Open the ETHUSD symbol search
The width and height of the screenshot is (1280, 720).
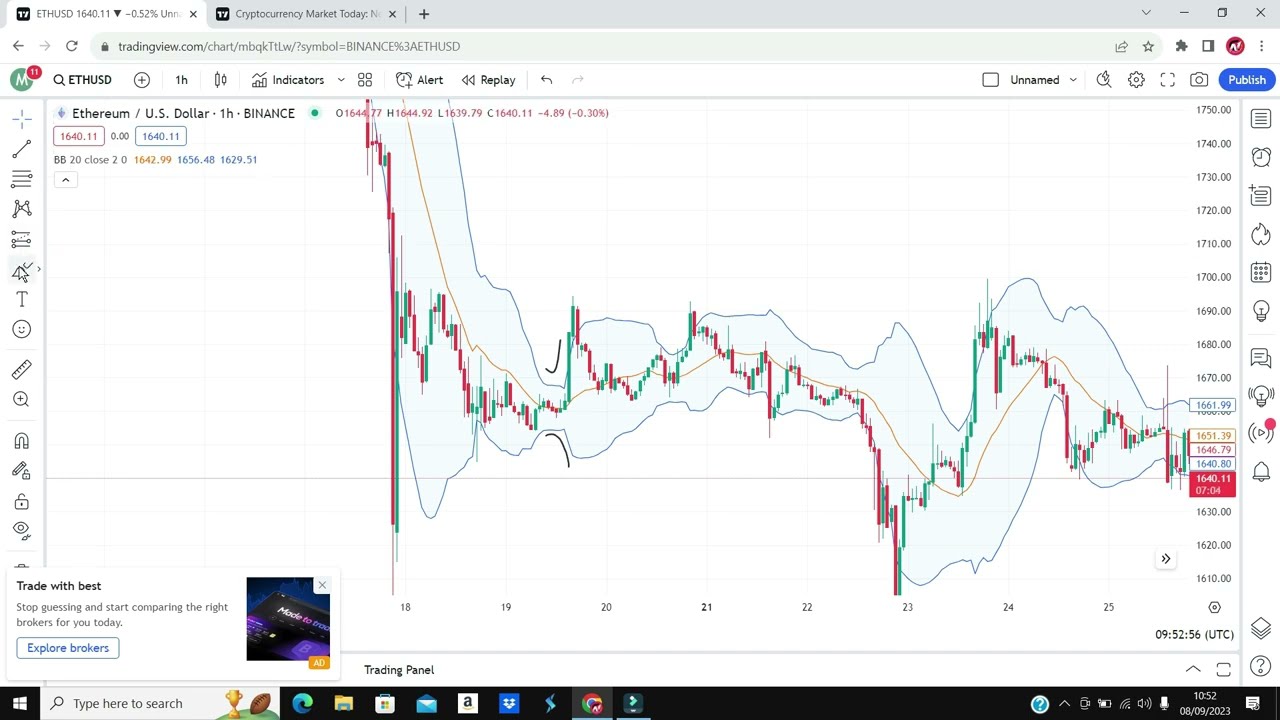pyautogui.click(x=82, y=80)
